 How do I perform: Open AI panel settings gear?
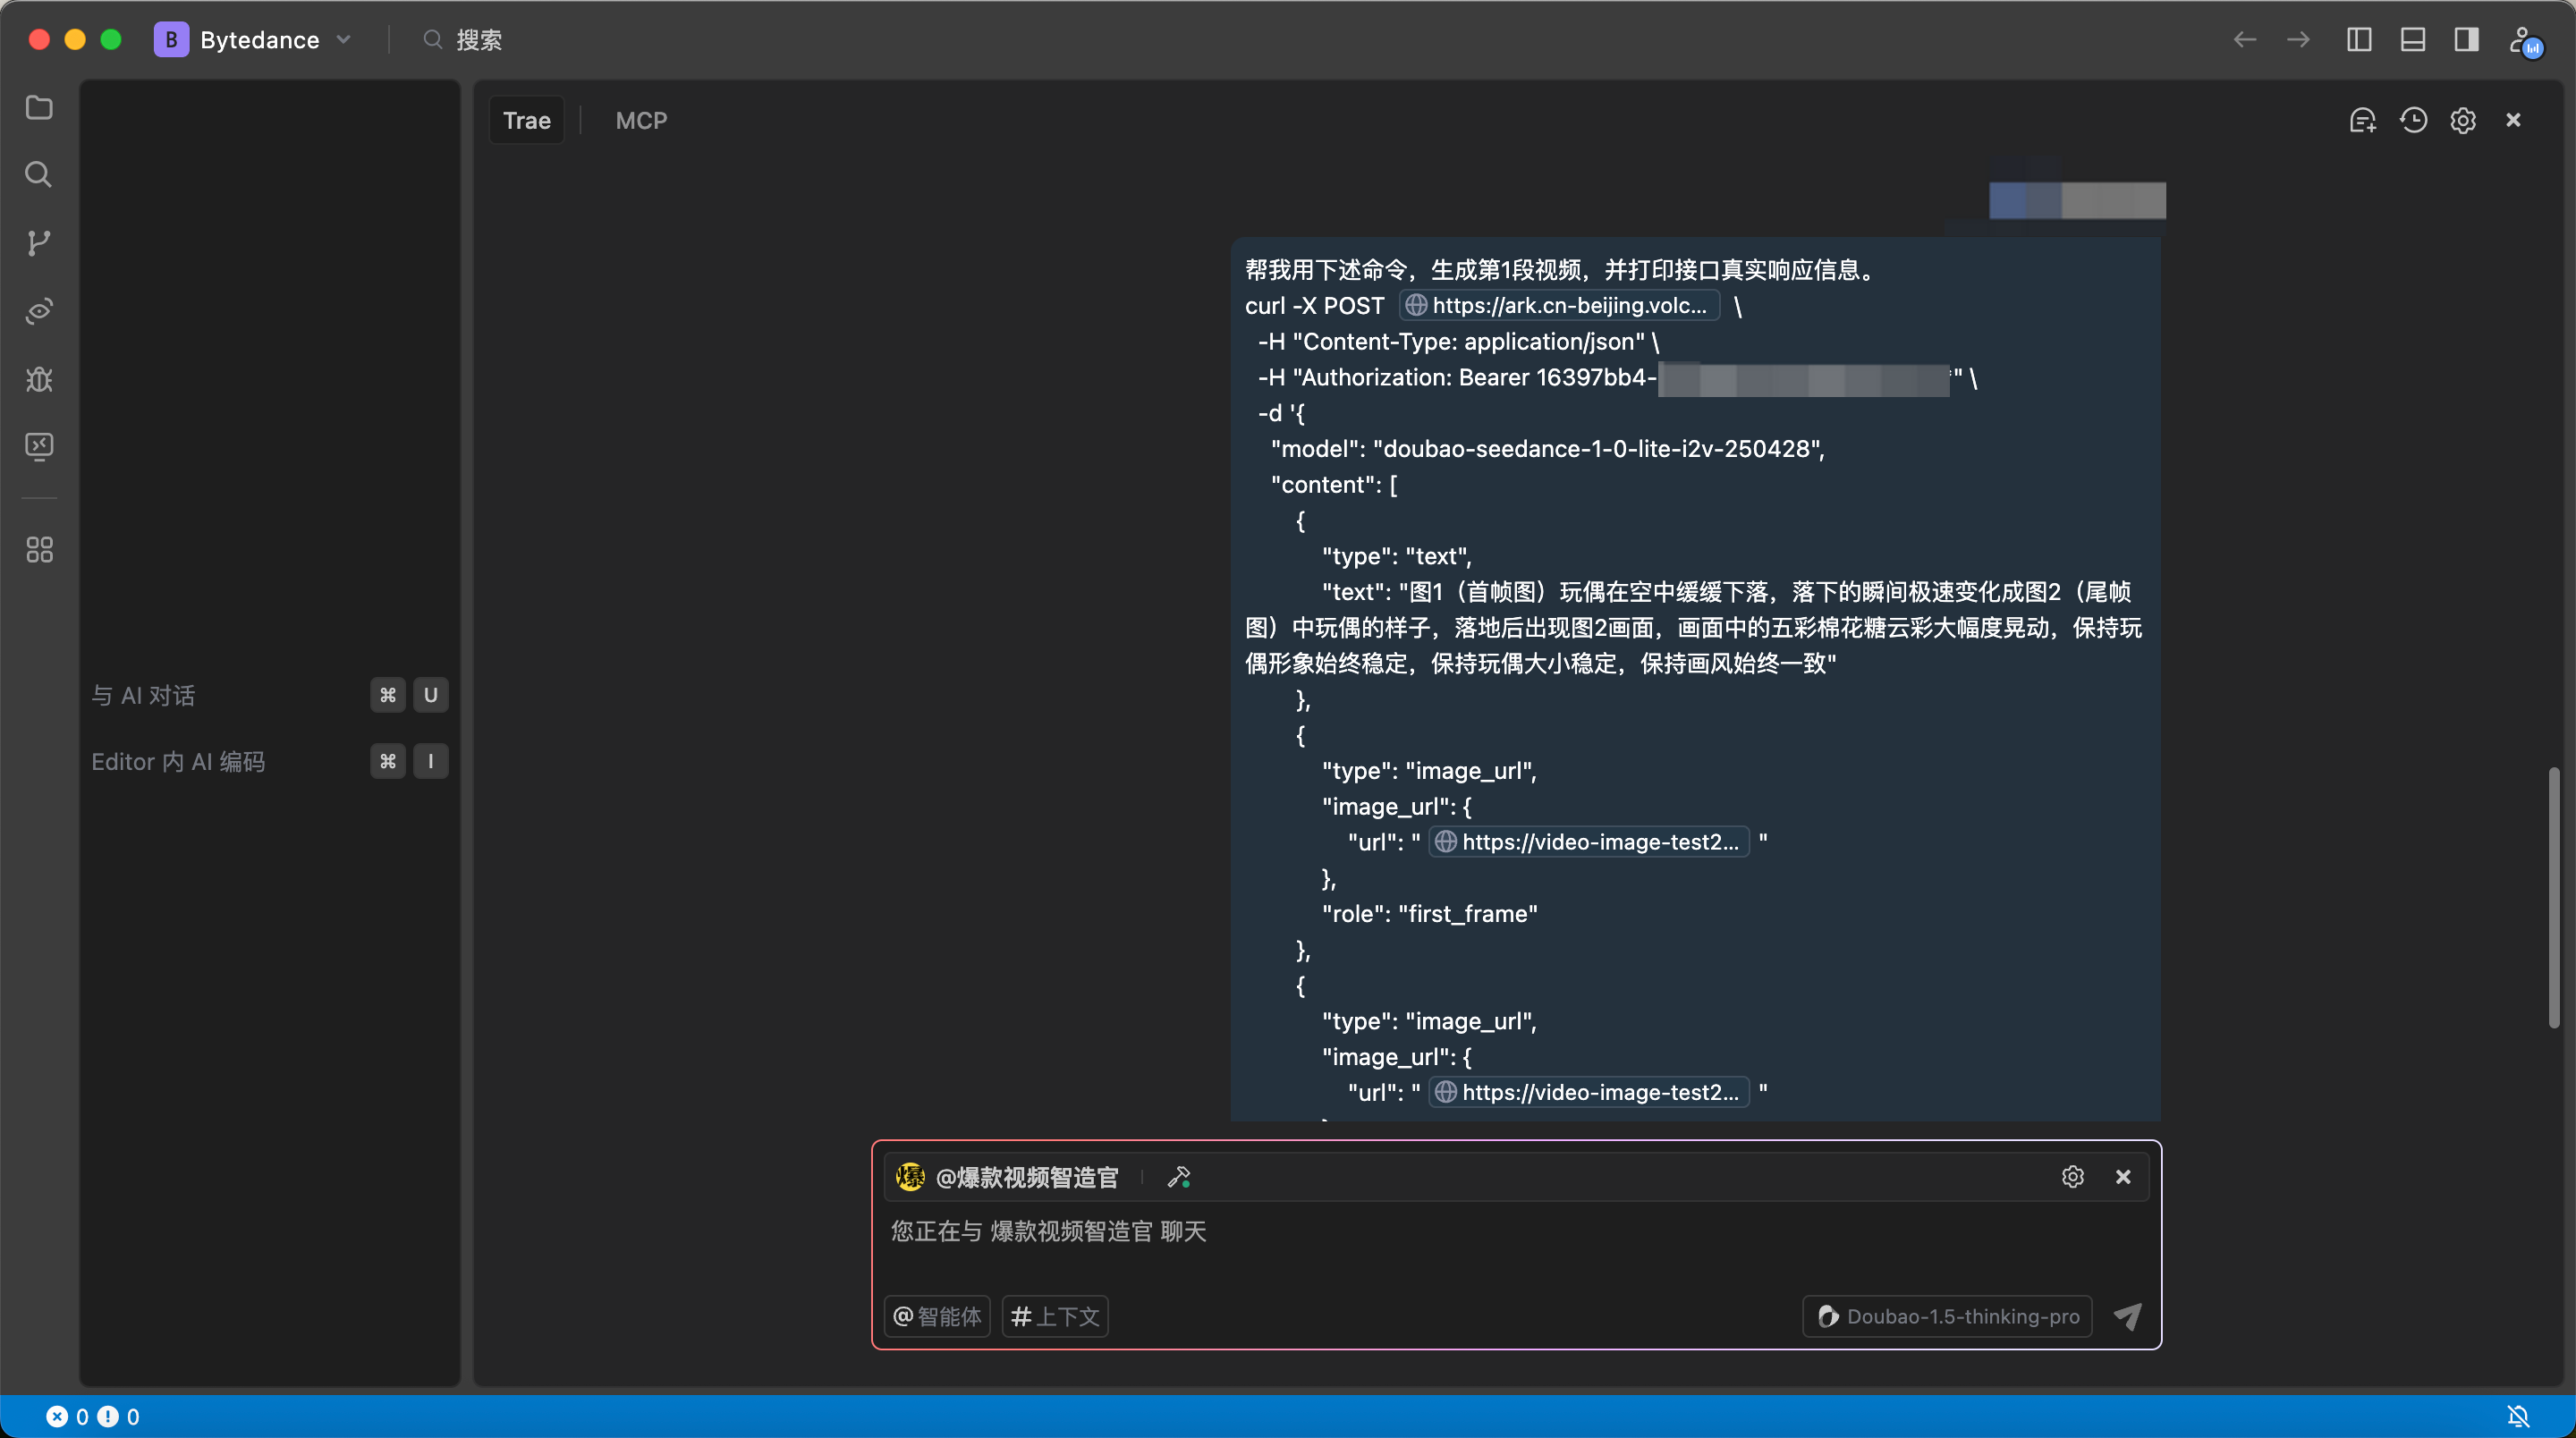2463,120
